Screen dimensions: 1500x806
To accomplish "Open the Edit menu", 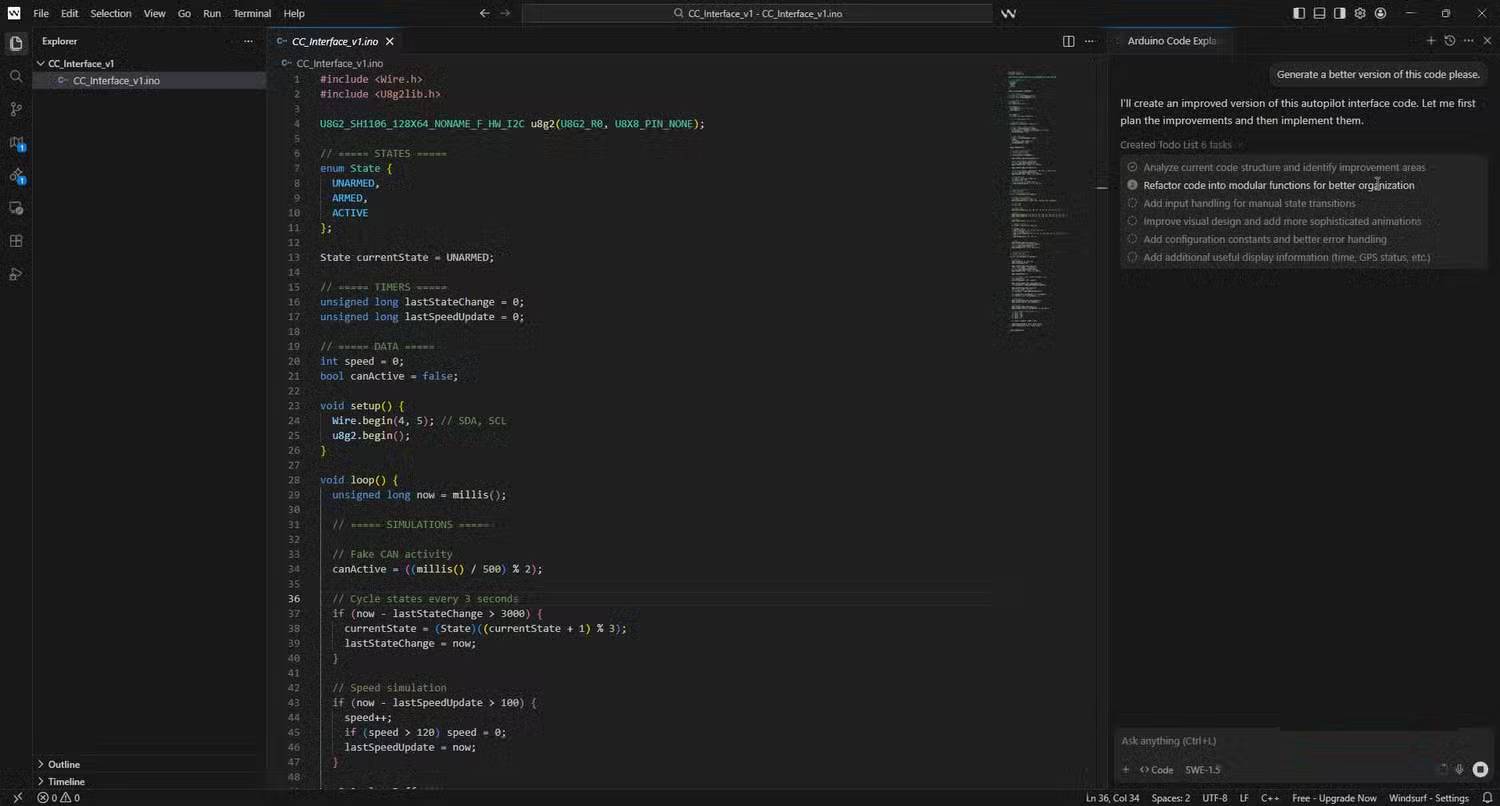I will [69, 13].
